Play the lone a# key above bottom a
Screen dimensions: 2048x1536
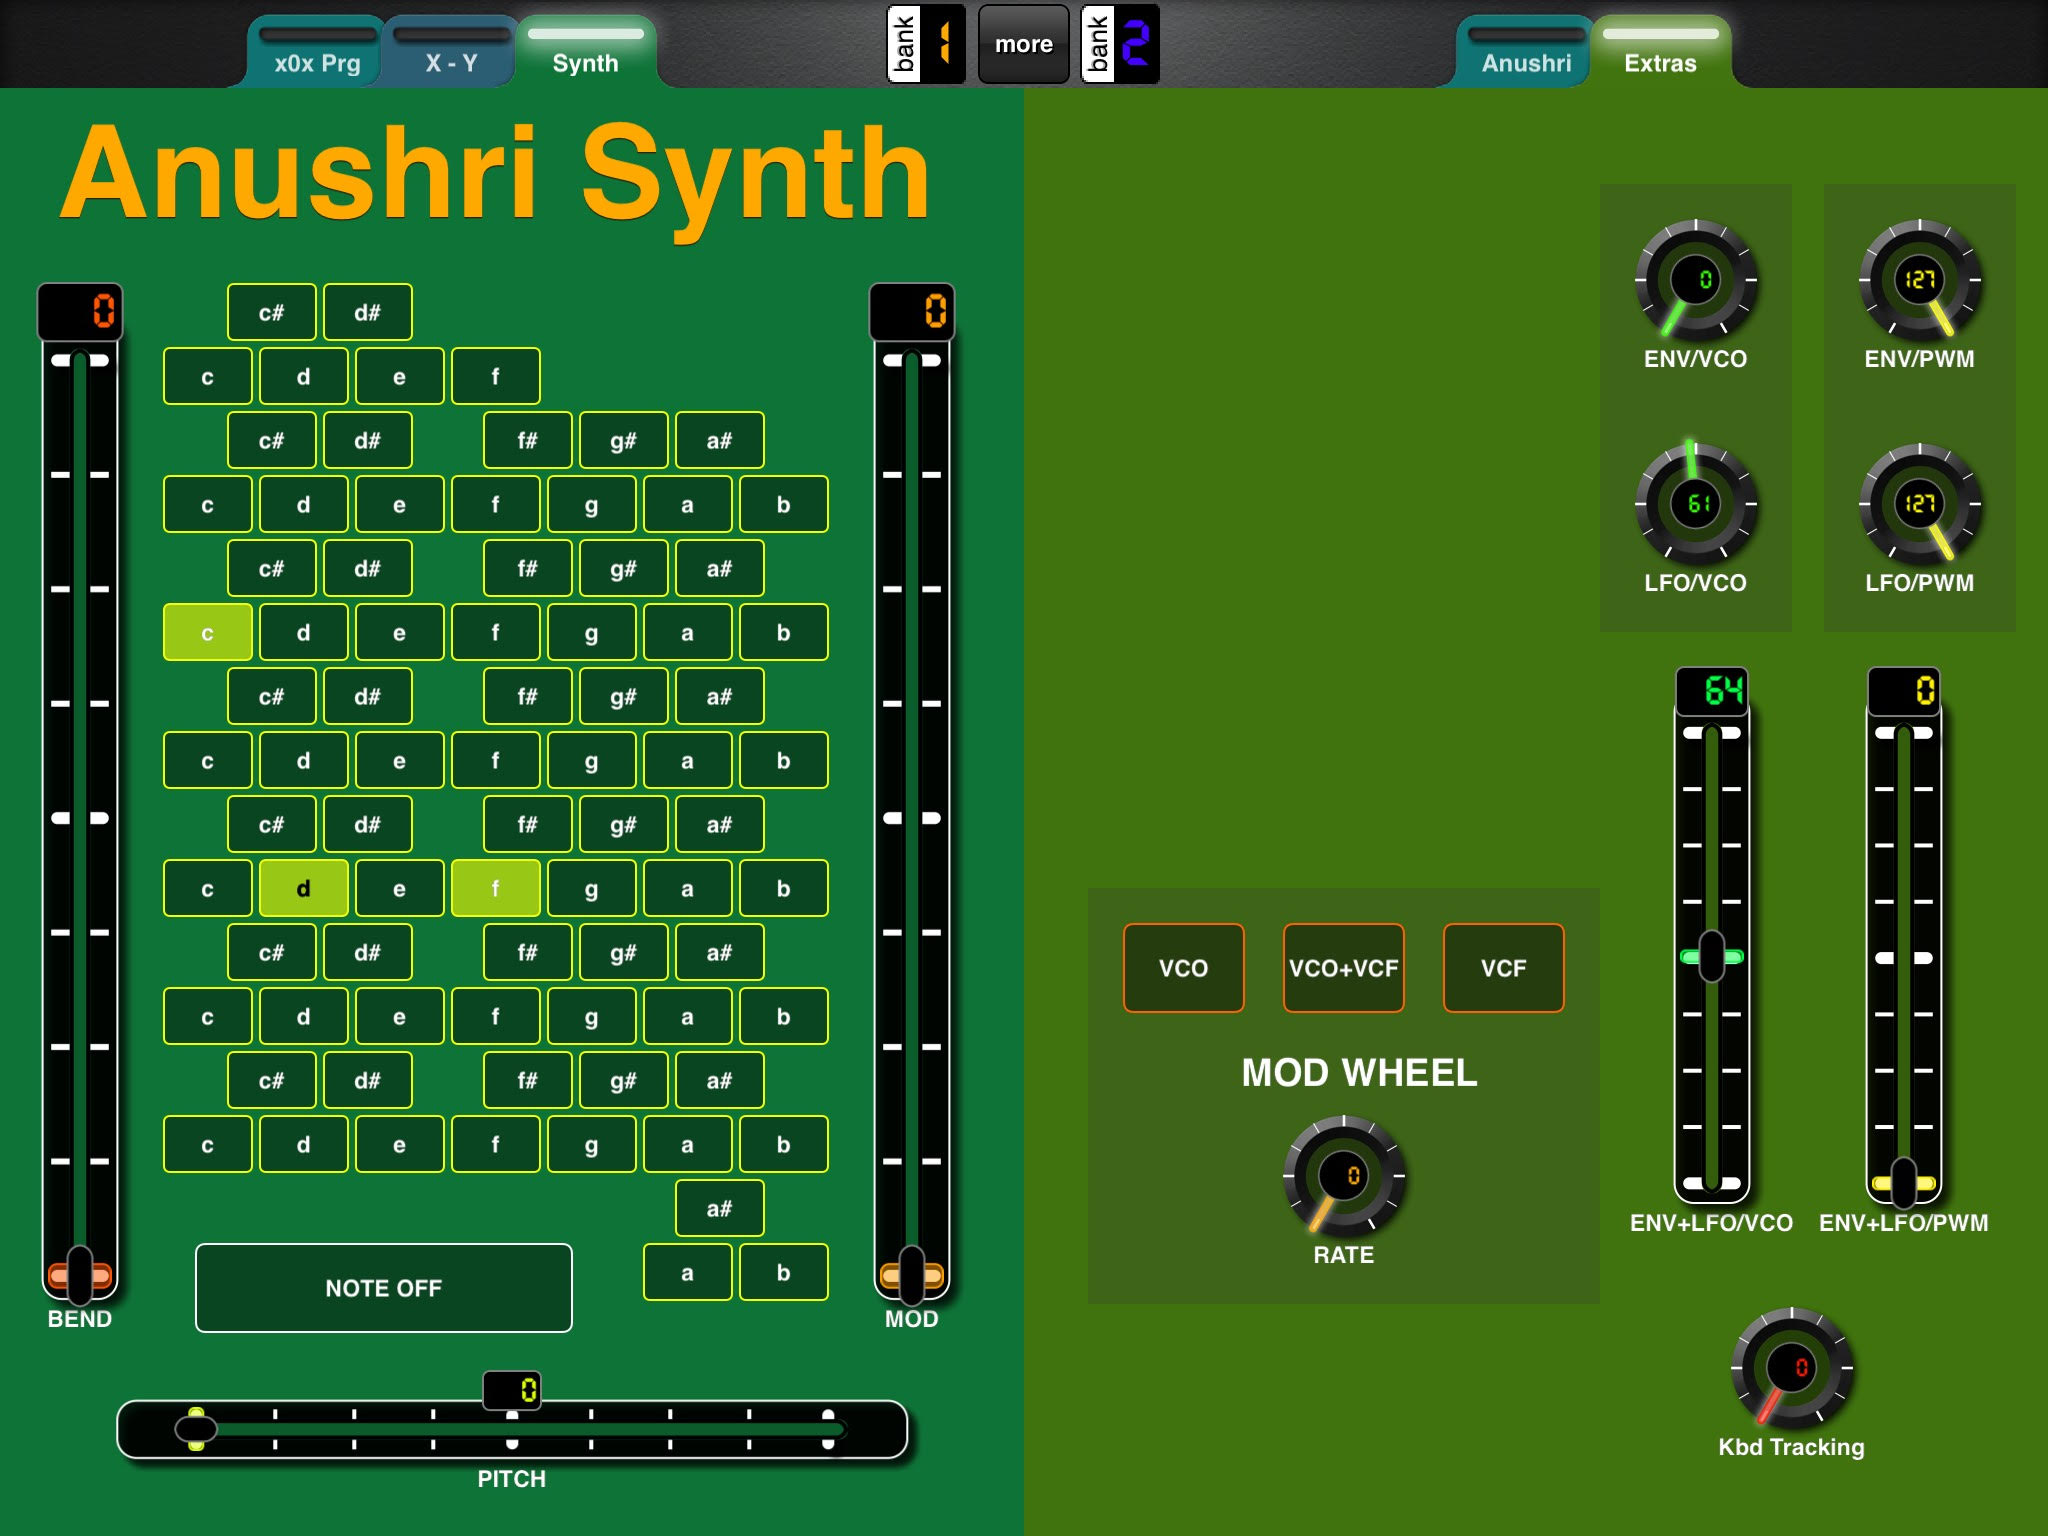[x=720, y=1208]
